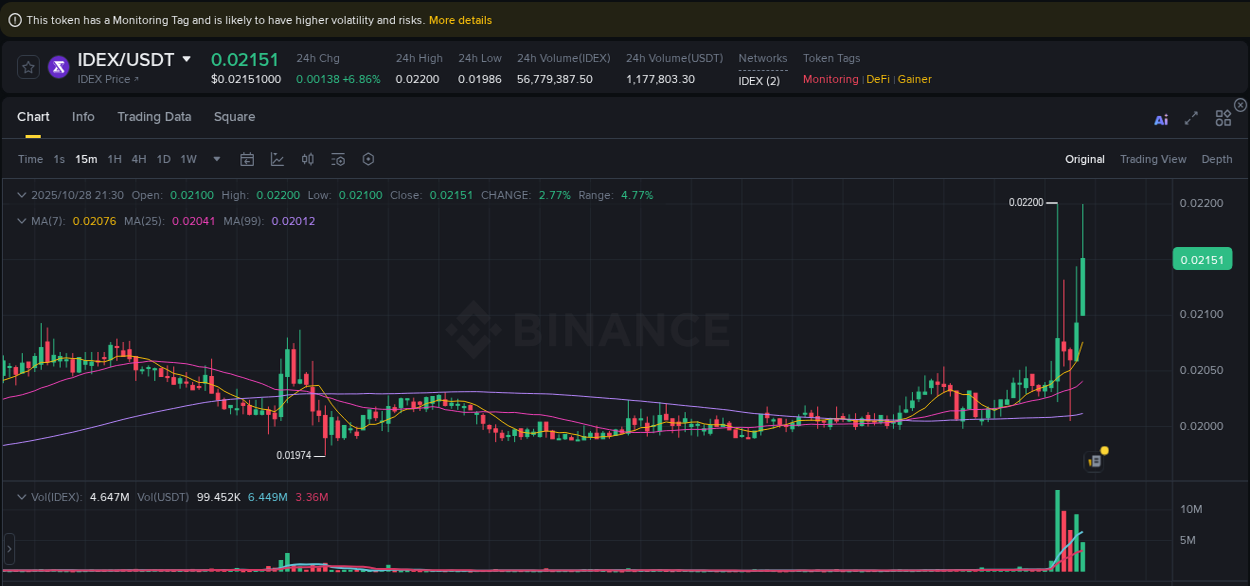This screenshot has width=1250, height=586.
Task: Select the 1D timeframe
Action: click(163, 159)
